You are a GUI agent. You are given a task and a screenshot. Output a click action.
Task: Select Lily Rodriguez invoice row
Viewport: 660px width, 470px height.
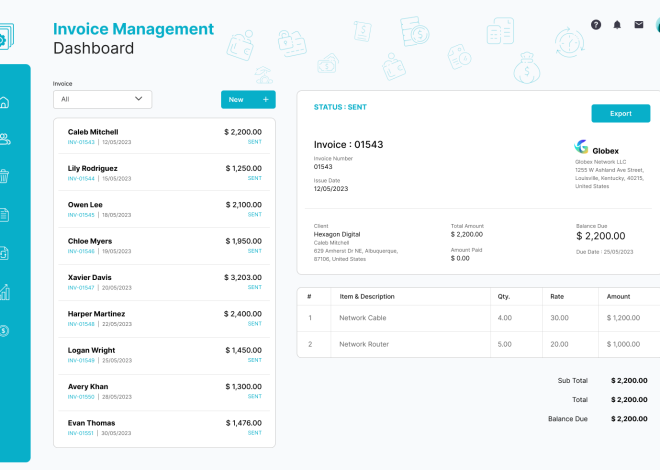pos(165,173)
